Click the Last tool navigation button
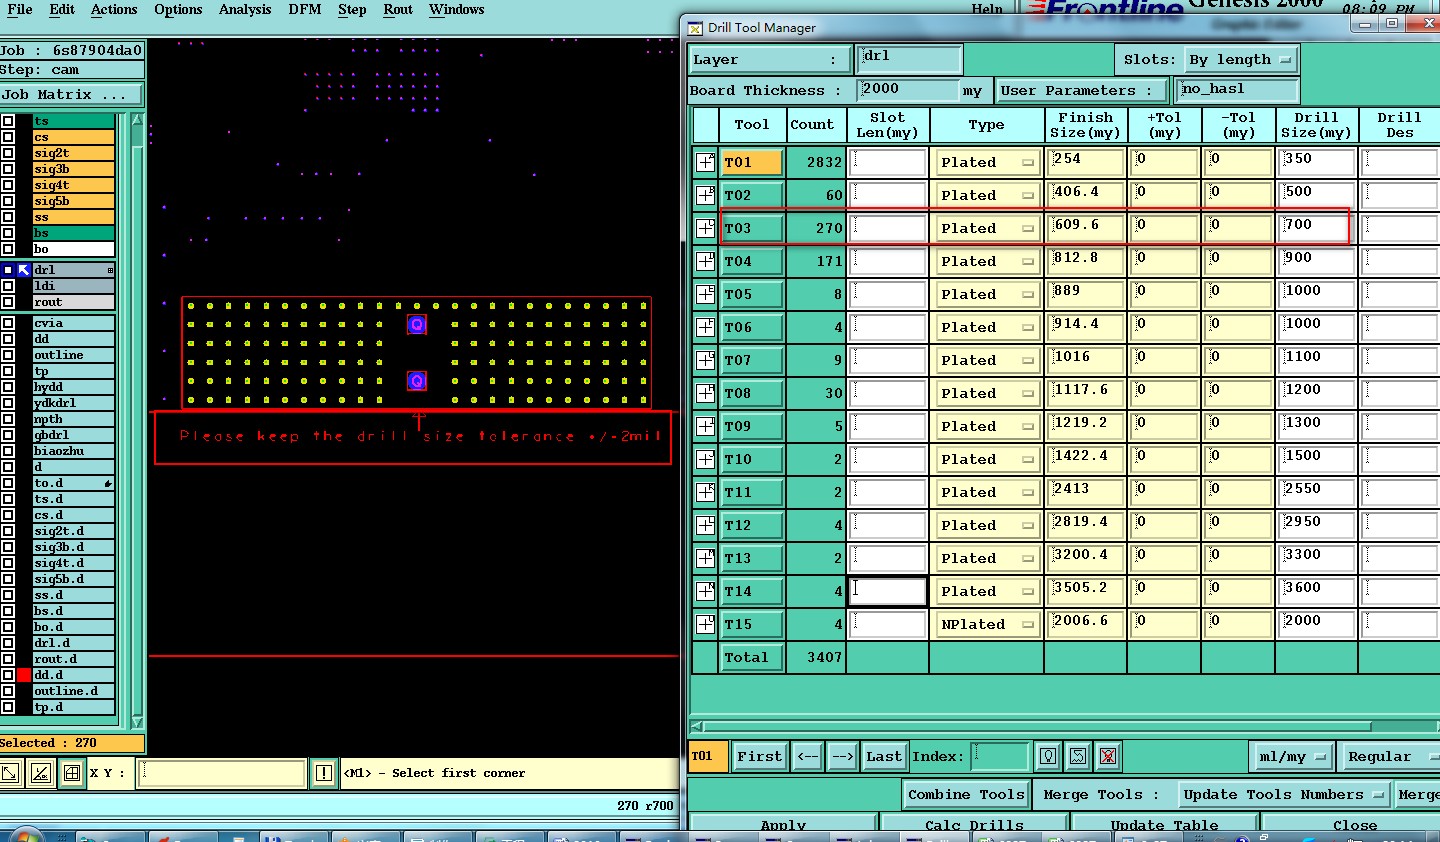The width and height of the screenshot is (1440, 842). point(884,757)
